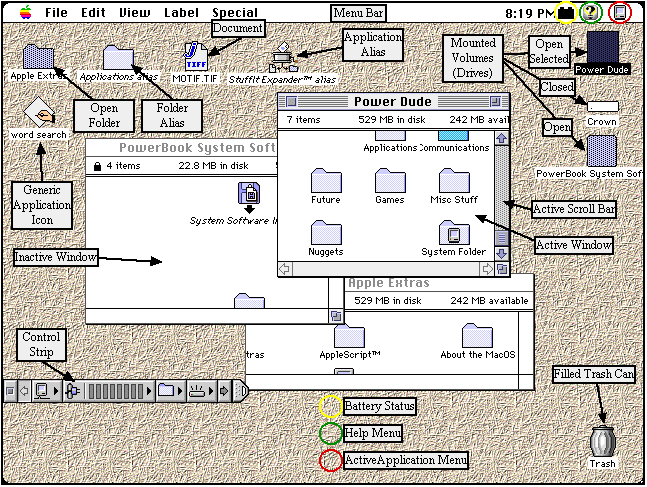Click the Power Dude window title bar

point(394,102)
